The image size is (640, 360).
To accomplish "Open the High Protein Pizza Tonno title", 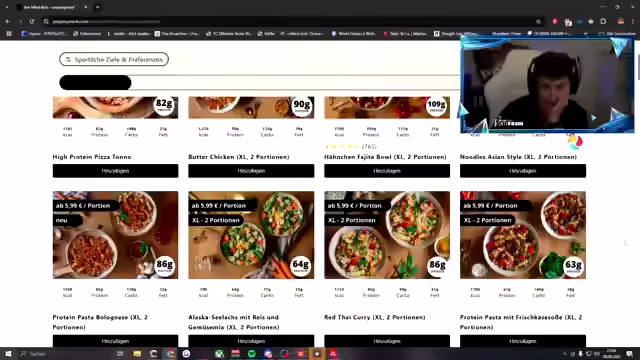I will (x=92, y=157).
